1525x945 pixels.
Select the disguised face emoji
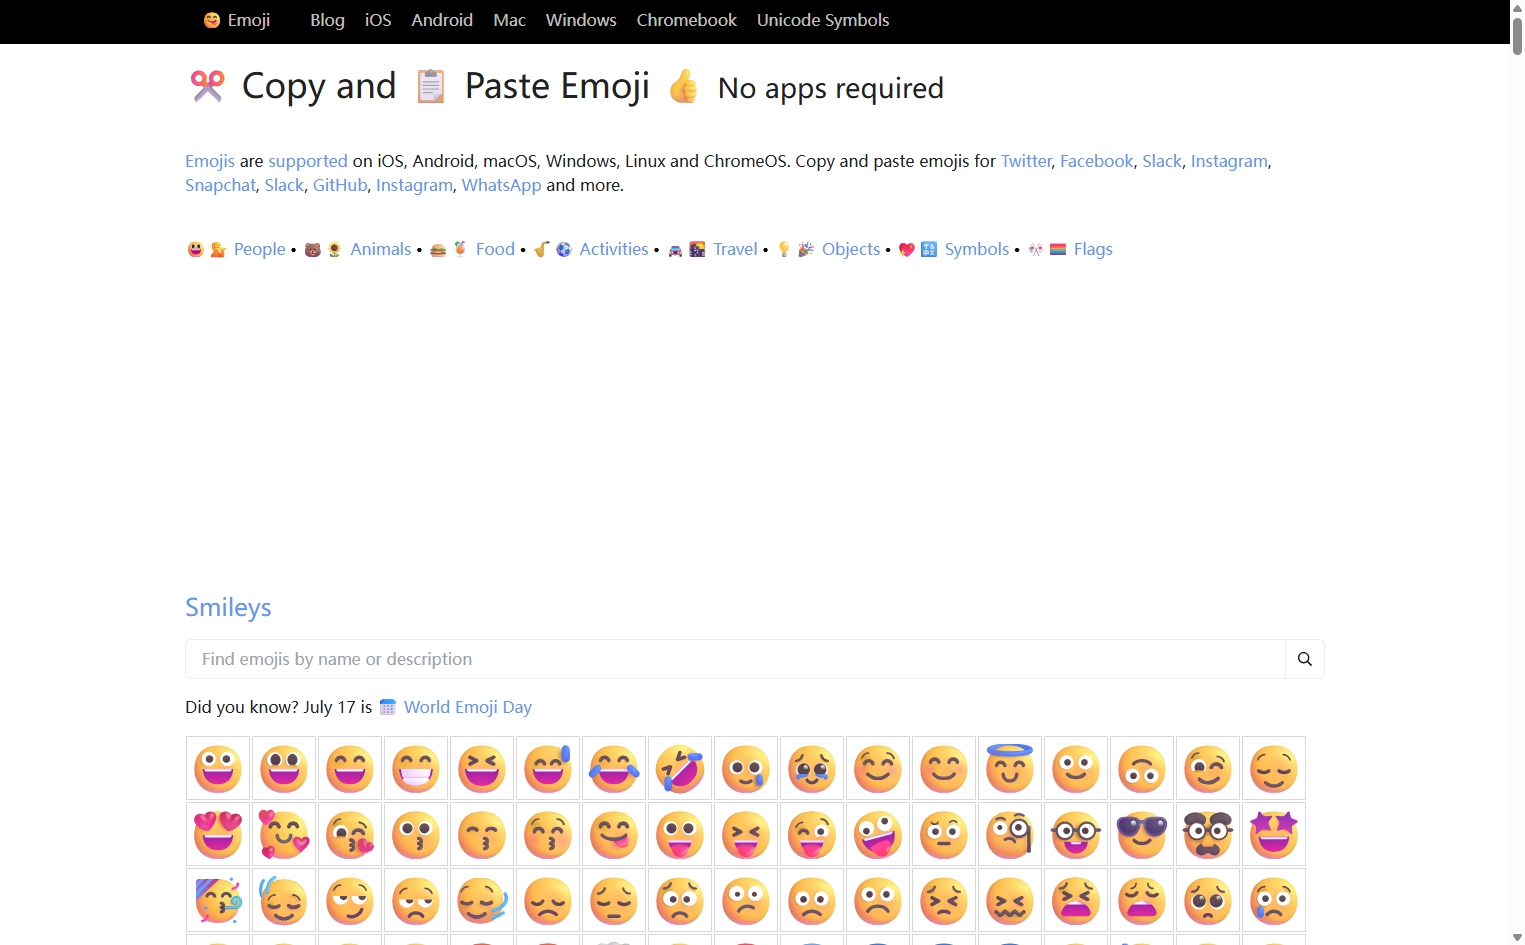[1208, 835]
